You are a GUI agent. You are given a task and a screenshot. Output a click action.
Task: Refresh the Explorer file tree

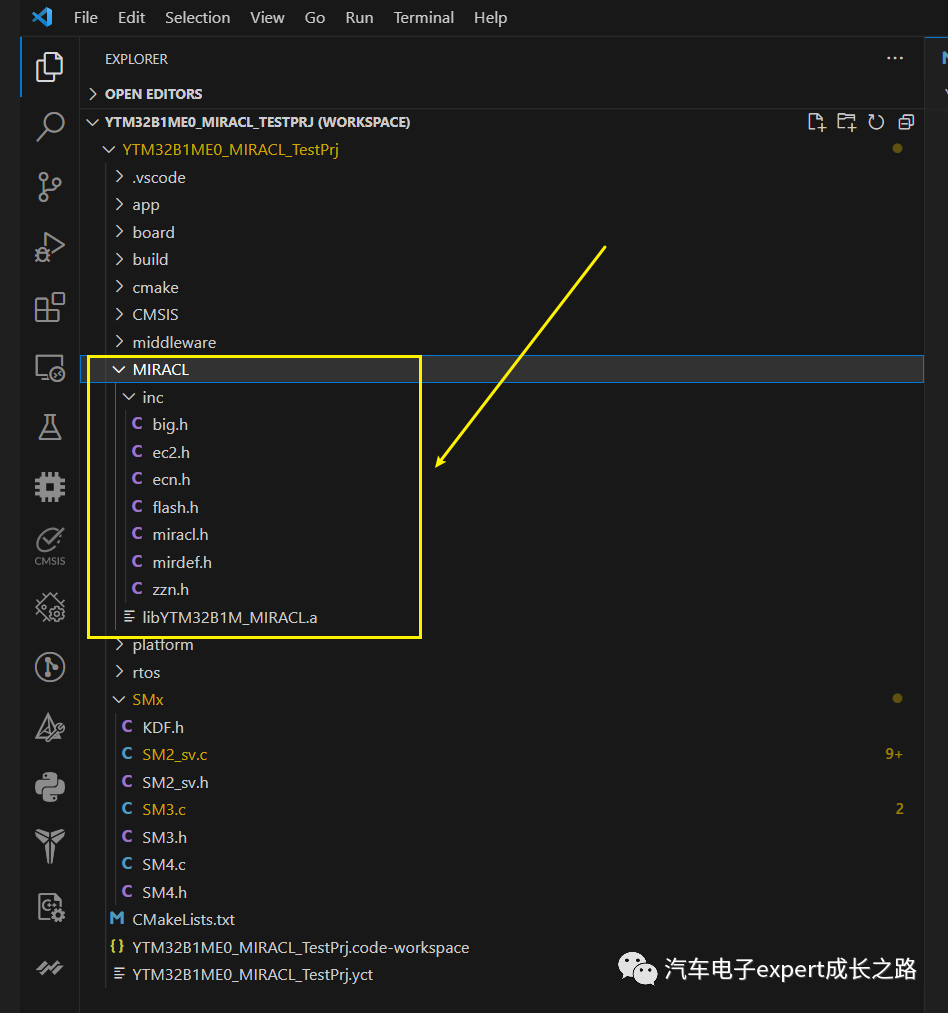click(876, 122)
